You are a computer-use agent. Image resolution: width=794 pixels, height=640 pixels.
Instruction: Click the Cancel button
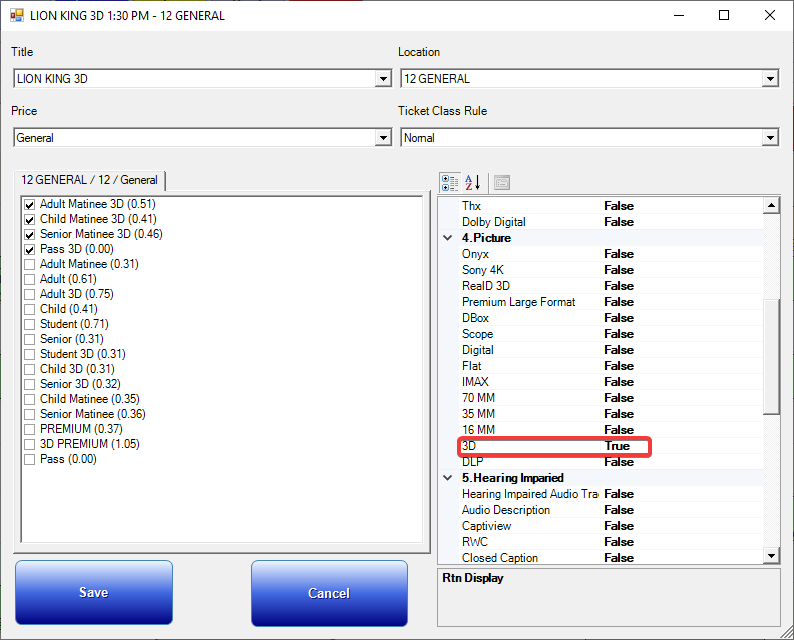point(329,593)
